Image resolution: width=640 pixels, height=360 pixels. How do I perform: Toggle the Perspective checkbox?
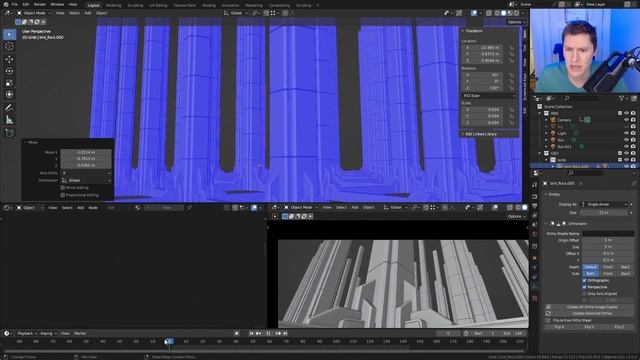584,287
